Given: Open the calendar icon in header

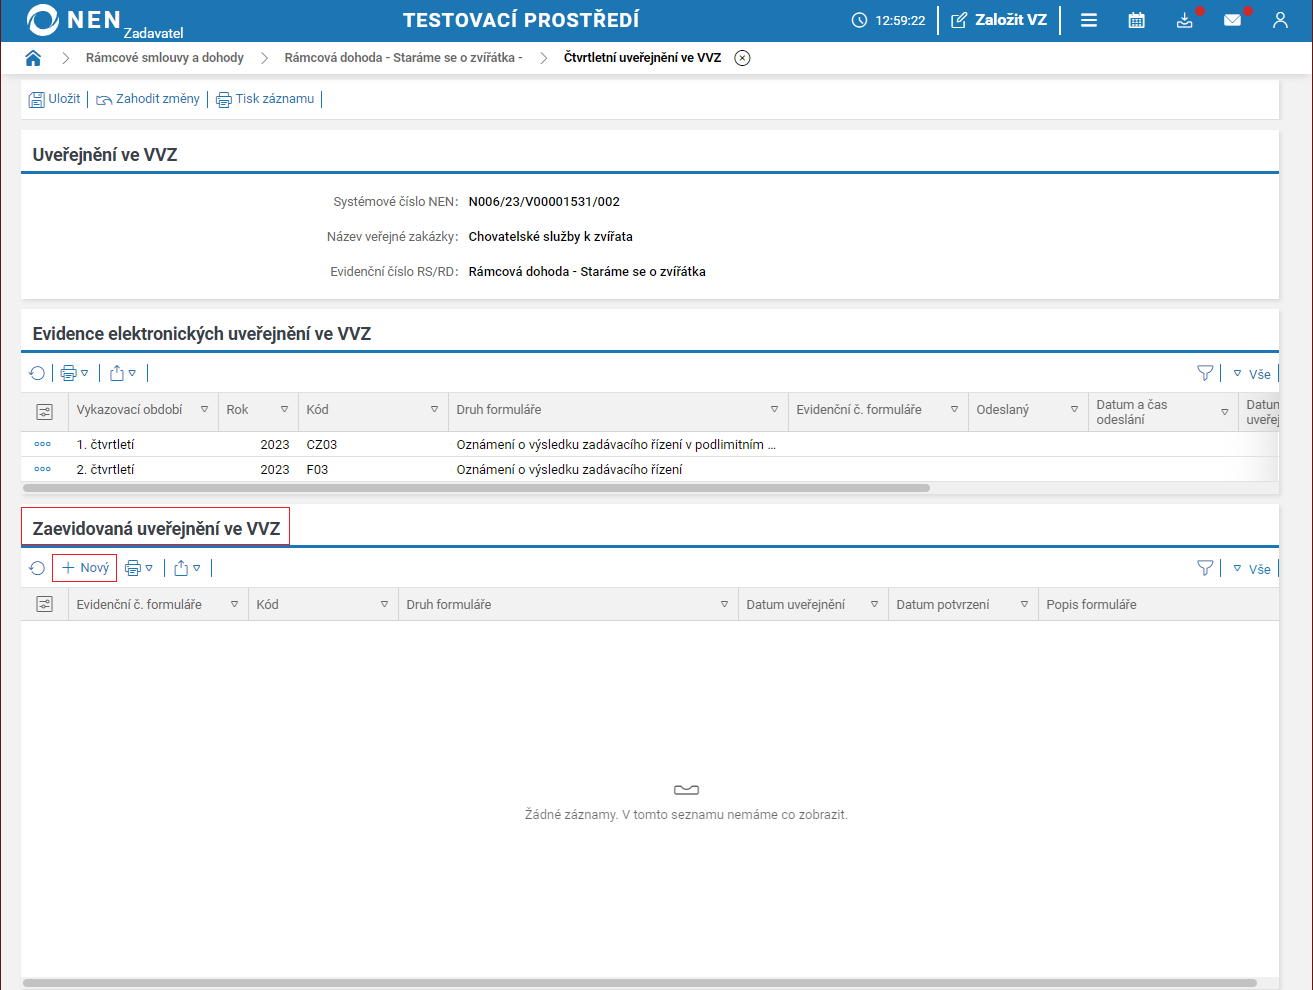Looking at the screenshot, I should 1136,20.
